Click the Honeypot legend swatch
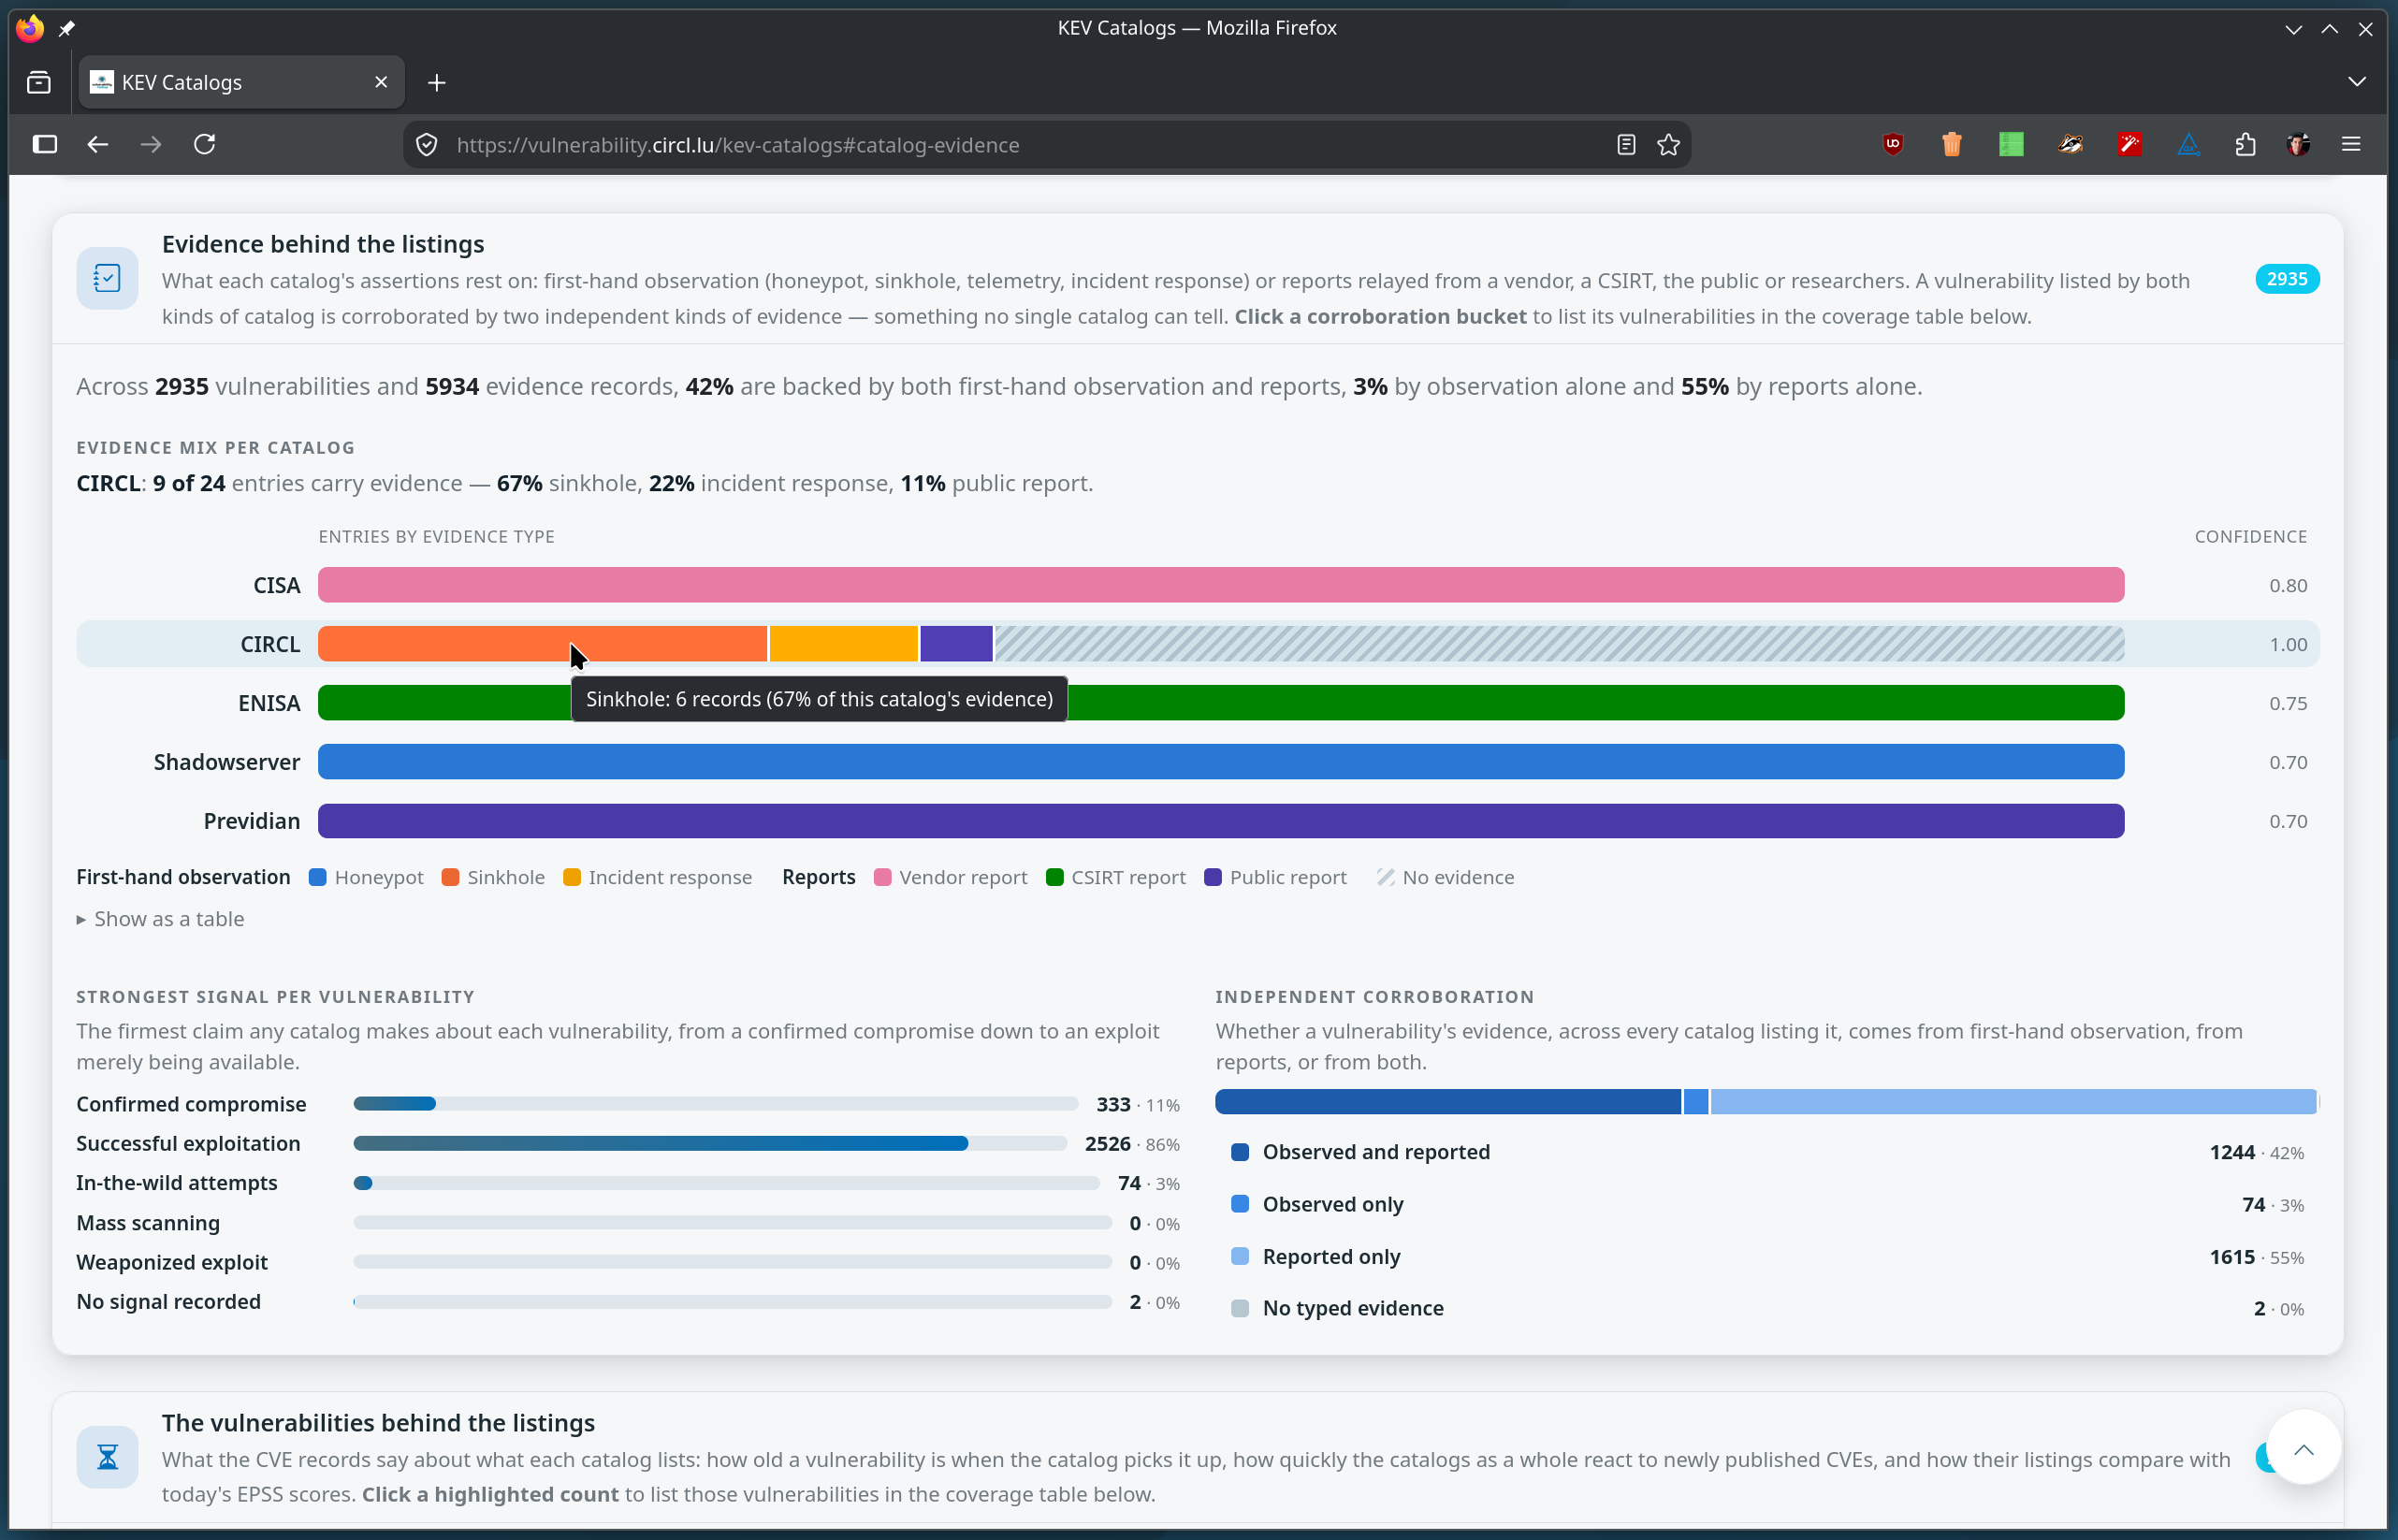The width and height of the screenshot is (2398, 1540). click(318, 877)
